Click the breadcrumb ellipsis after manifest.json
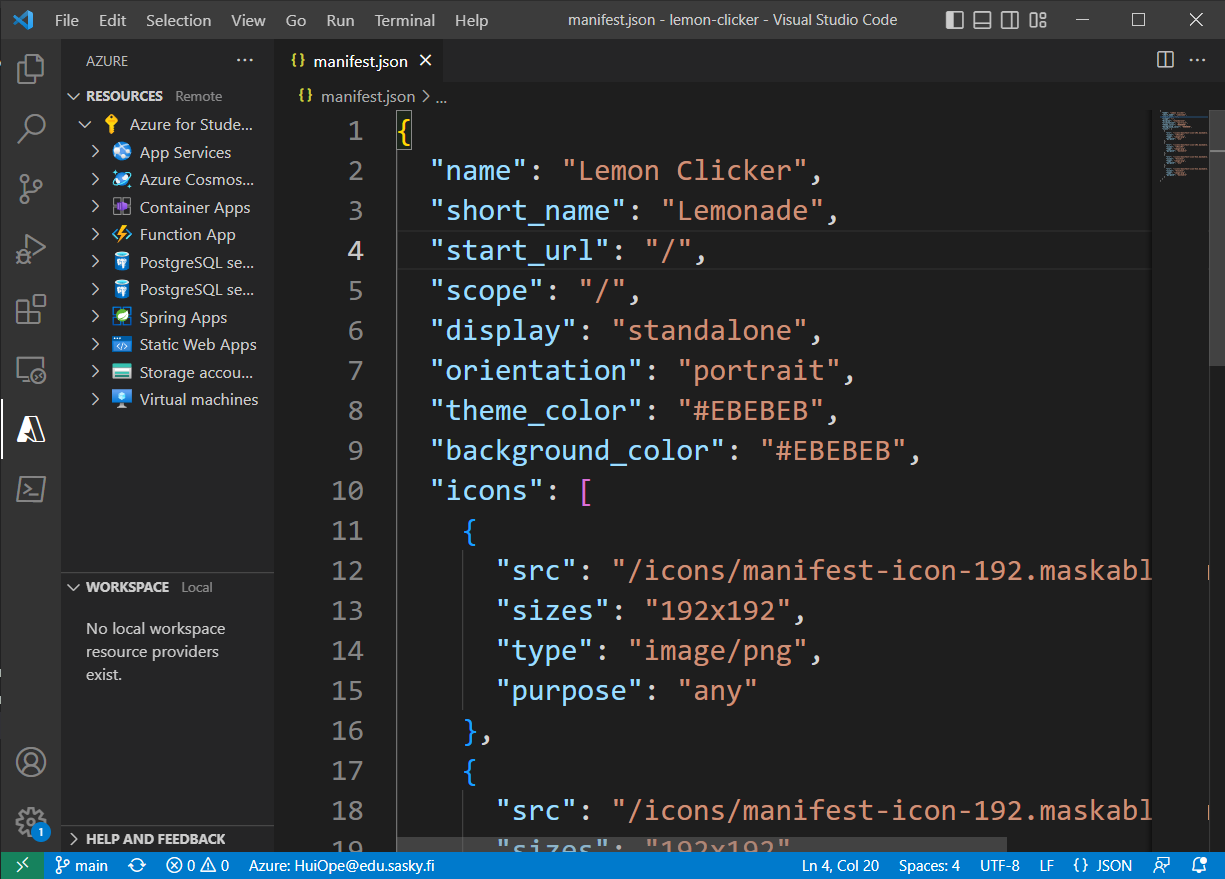The width and height of the screenshot is (1225, 879). tap(441, 97)
